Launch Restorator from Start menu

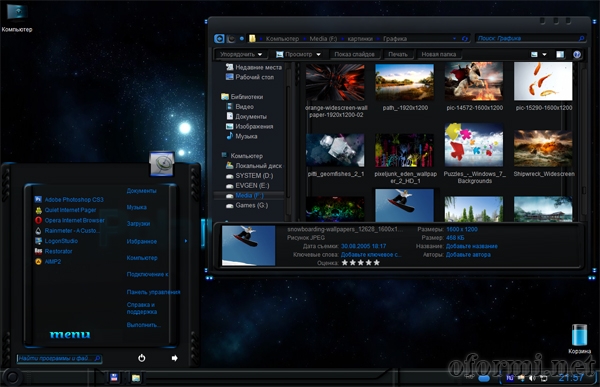(x=53, y=251)
